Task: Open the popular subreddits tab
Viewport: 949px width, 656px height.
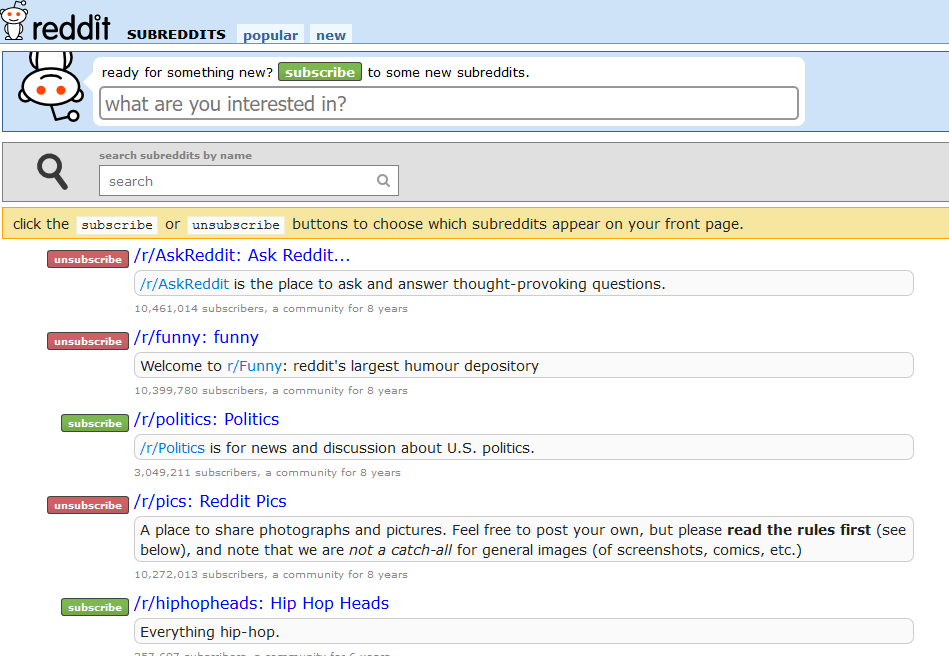Action: [x=270, y=35]
